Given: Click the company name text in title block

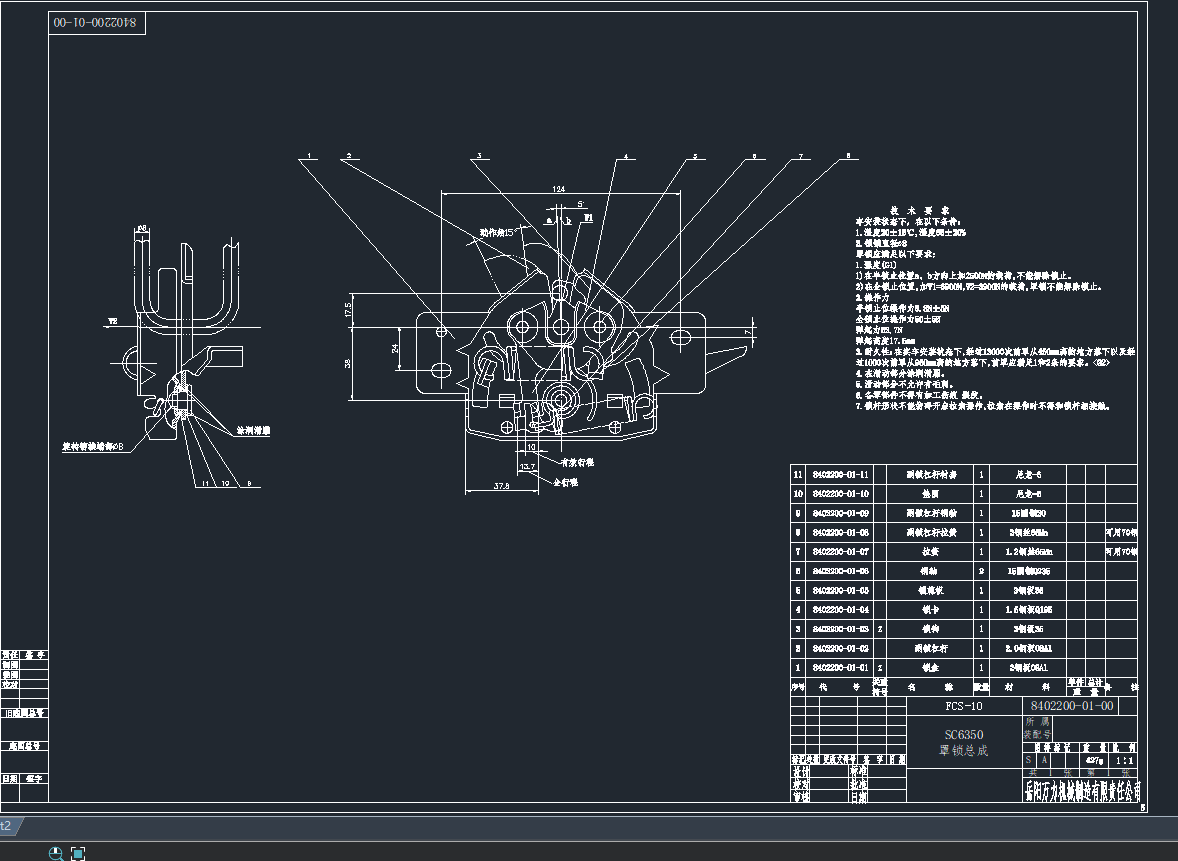Looking at the screenshot, I should [1080, 792].
